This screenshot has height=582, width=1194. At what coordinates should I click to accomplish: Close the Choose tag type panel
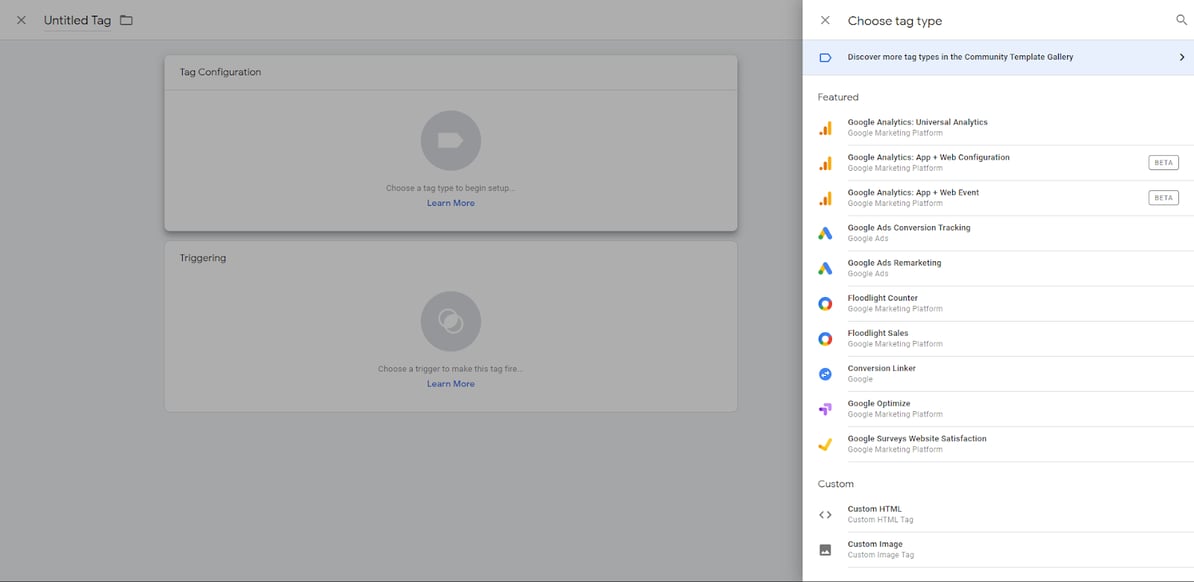point(825,20)
